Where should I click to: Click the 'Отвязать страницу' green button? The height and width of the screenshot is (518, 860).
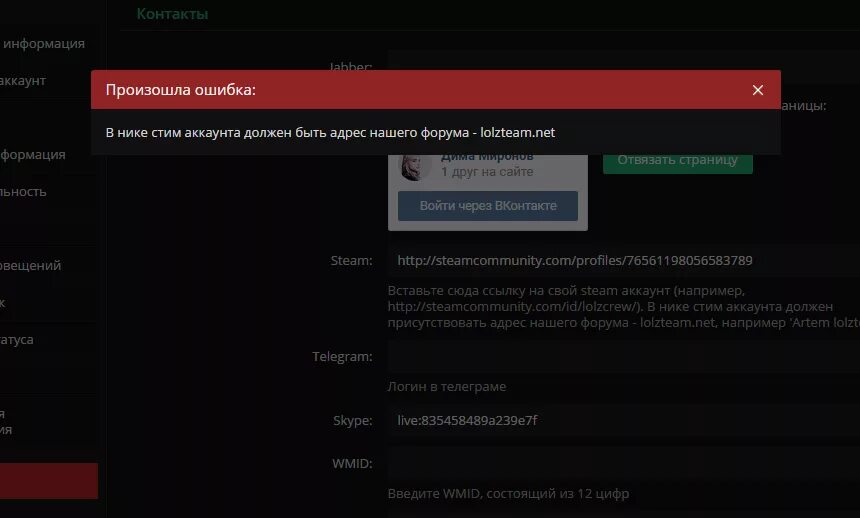677,164
